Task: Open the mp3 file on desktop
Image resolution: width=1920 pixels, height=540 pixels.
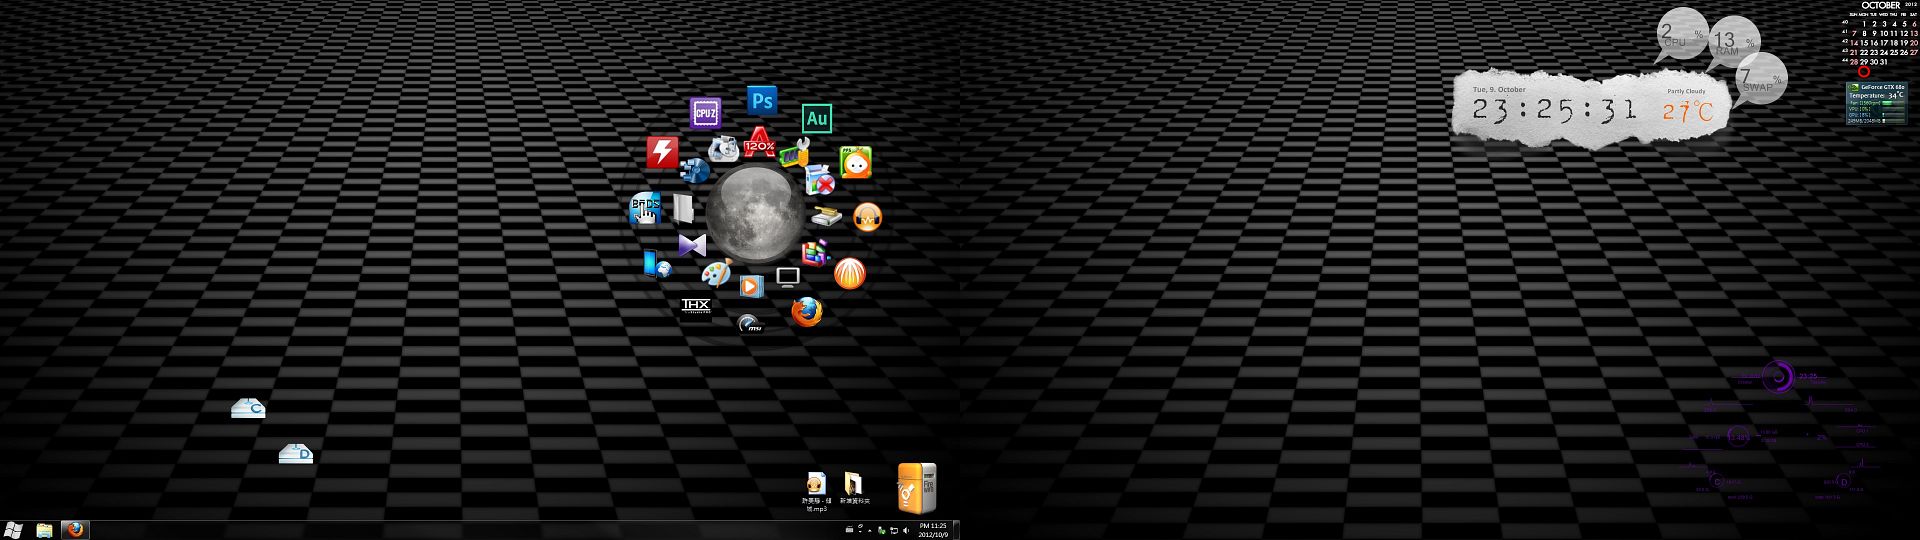Action: (x=816, y=483)
